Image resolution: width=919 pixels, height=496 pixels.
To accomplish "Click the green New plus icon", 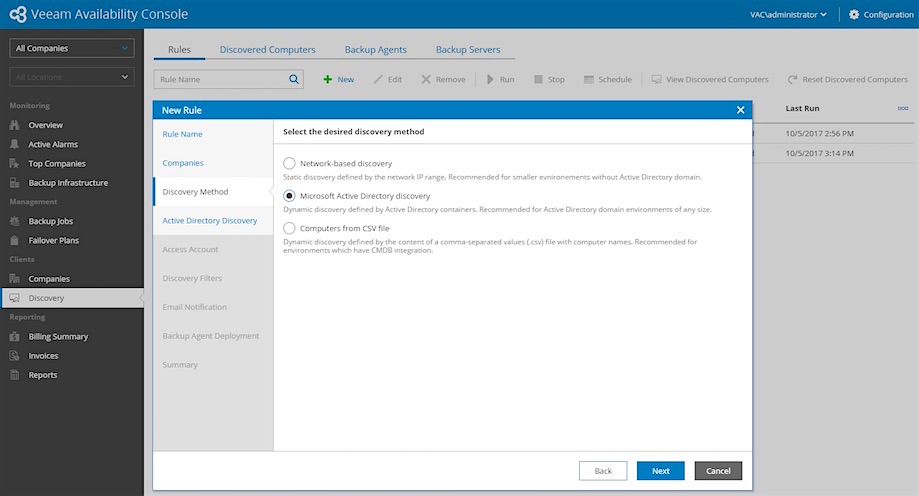I will coord(327,79).
